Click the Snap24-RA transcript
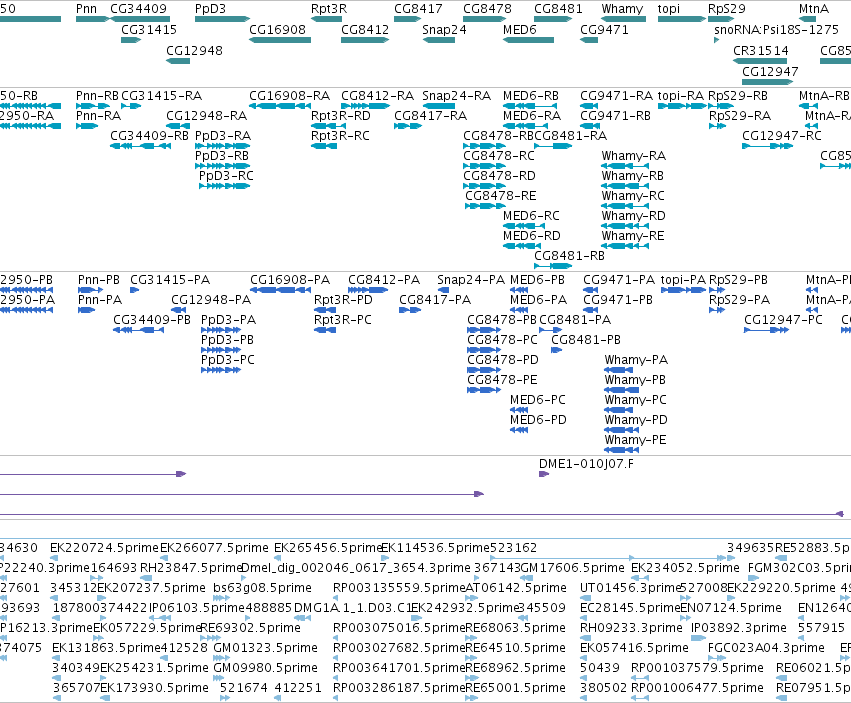 coord(439,106)
